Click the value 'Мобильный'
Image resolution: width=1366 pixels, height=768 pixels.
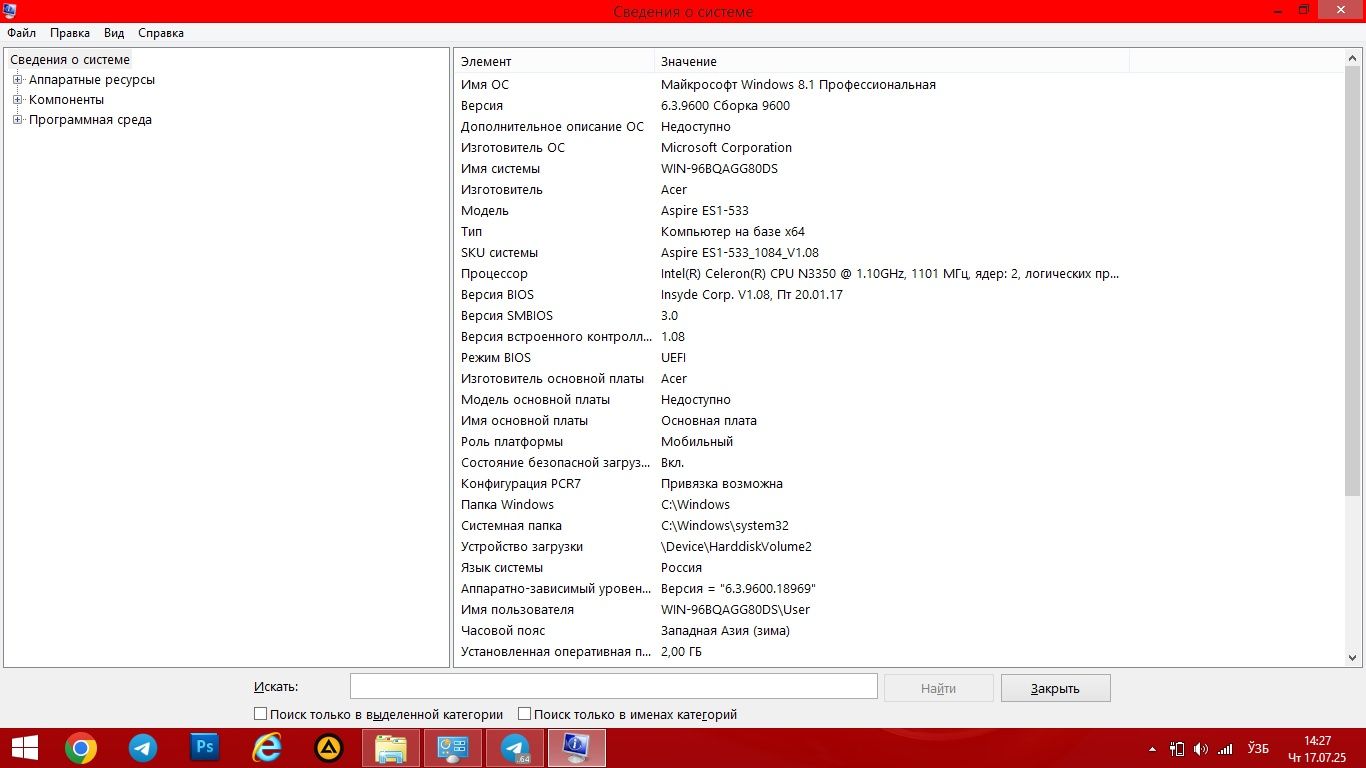[697, 442]
